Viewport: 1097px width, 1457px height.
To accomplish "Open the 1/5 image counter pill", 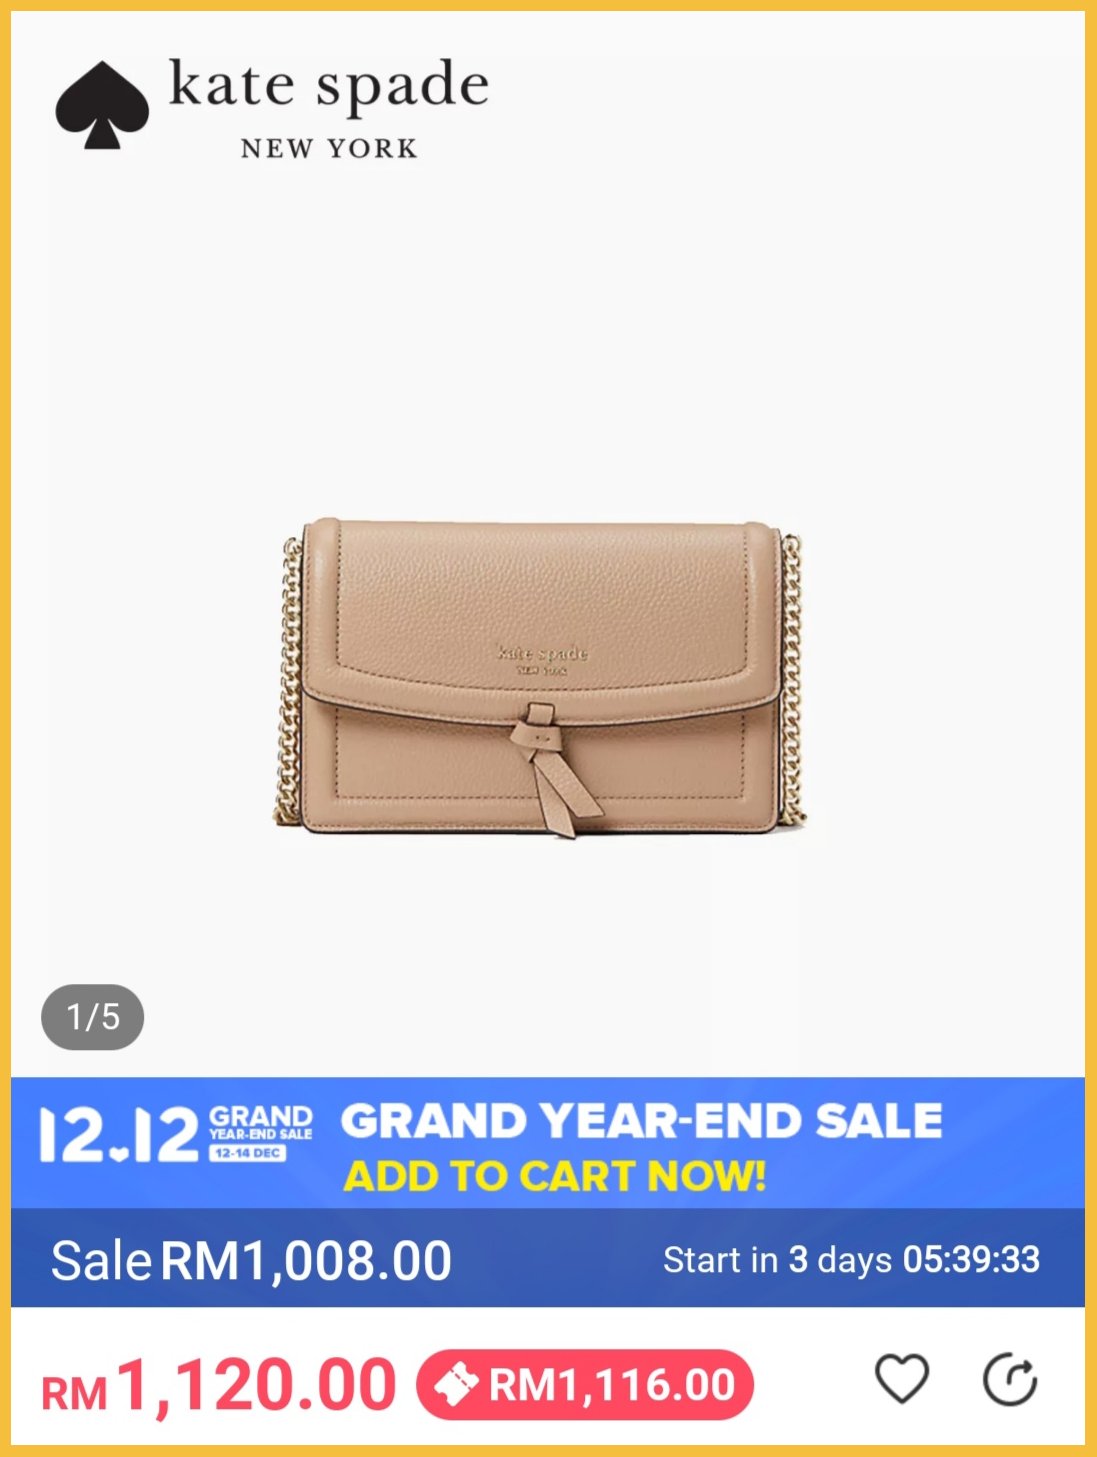I will click(x=93, y=1017).
